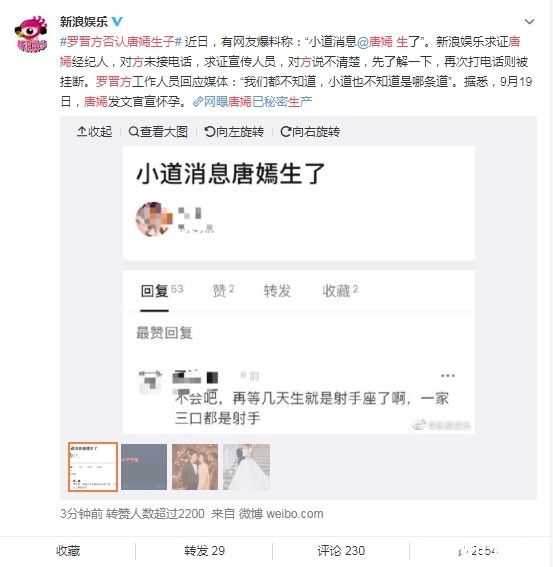553x567 pixels.
Task: Open the #罗晋方否认唐嫣生子# hashtag topic
Action: click(121, 42)
